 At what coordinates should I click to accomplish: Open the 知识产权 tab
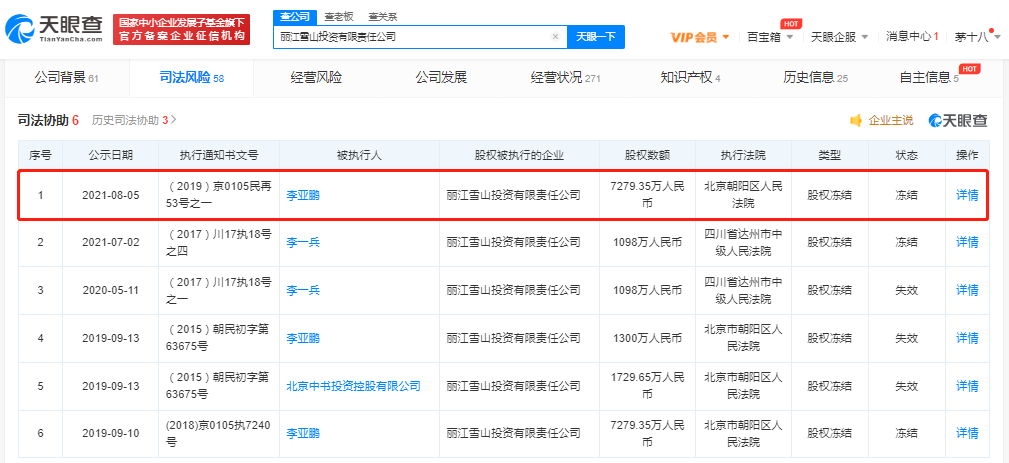[x=690, y=78]
